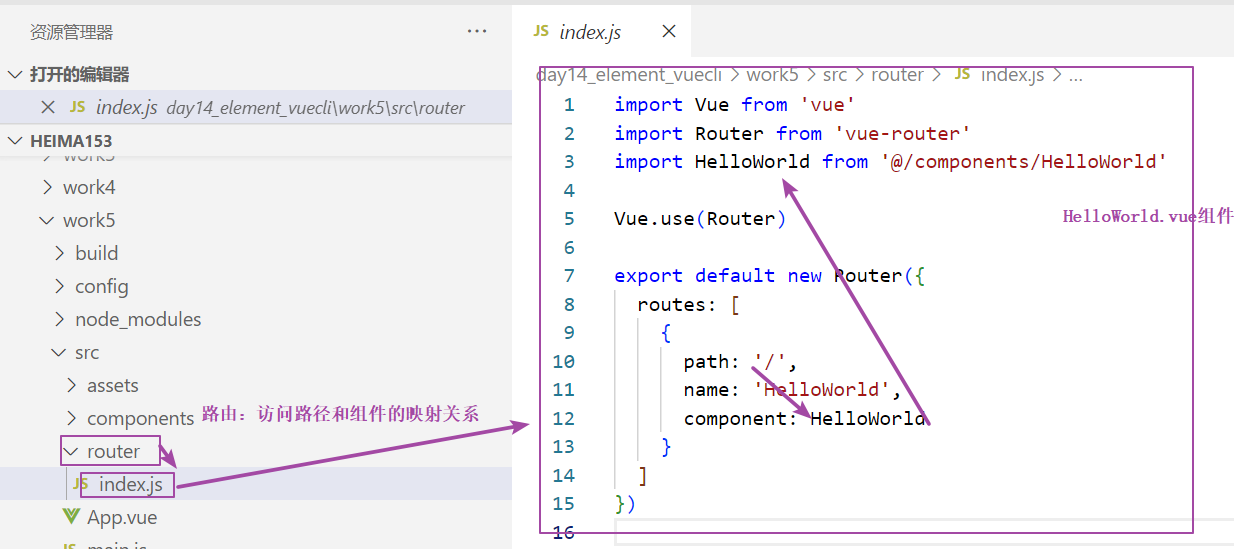
Task: Click the work5 breadcrumb segment
Action: coord(772,75)
